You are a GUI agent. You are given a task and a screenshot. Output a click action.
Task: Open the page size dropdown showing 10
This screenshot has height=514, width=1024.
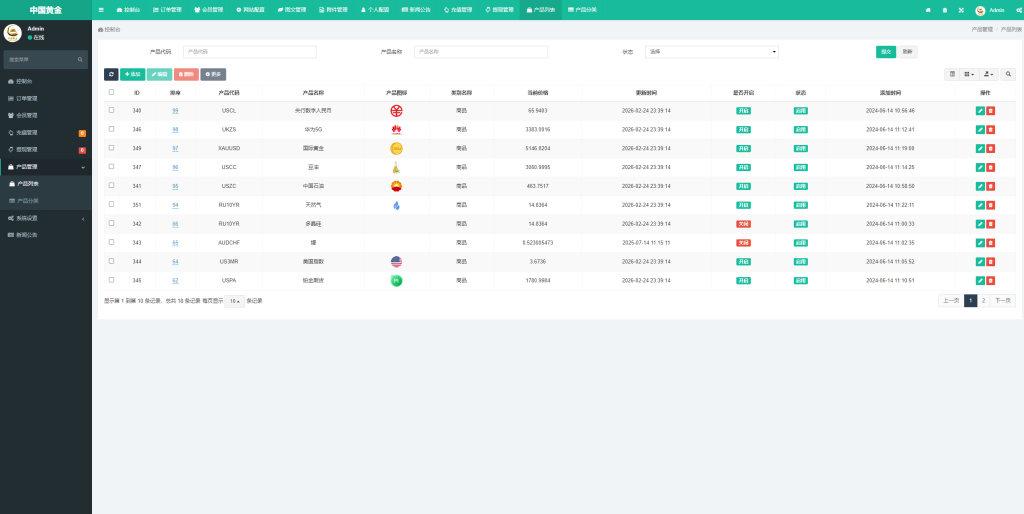point(234,300)
